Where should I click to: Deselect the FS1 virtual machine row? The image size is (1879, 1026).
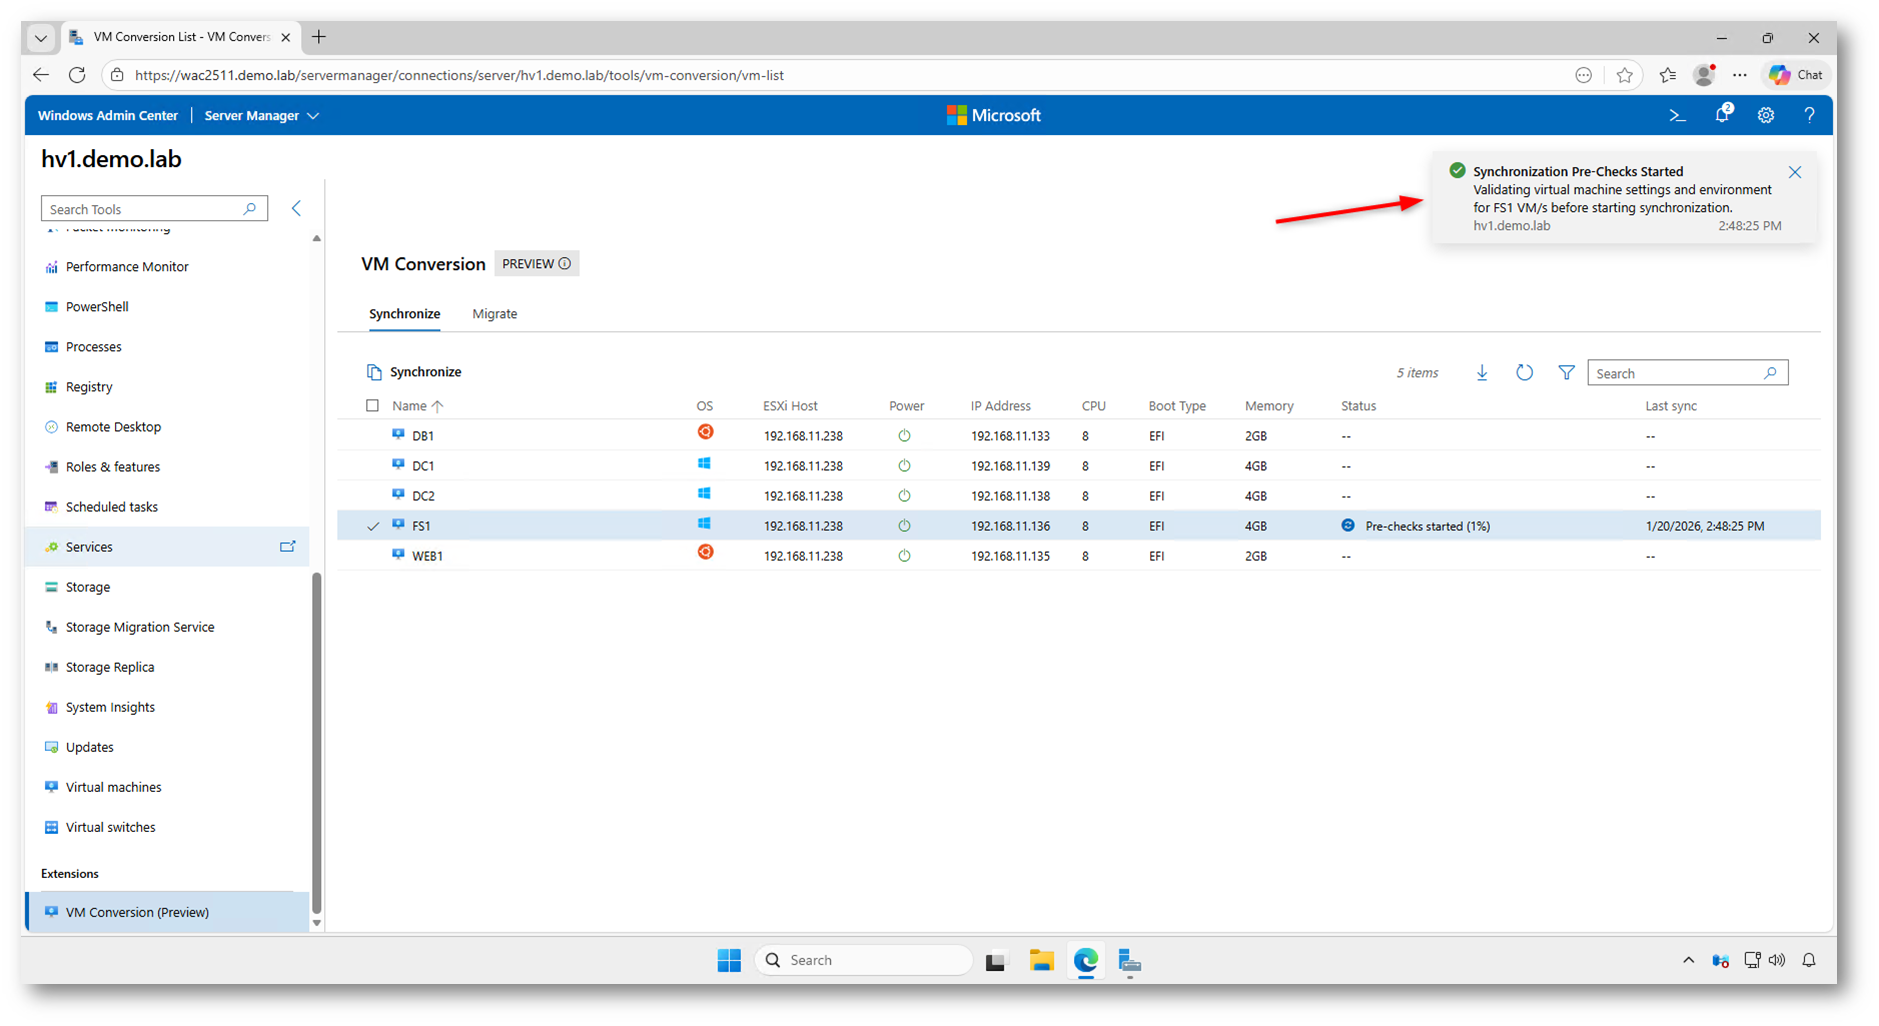pos(373,526)
